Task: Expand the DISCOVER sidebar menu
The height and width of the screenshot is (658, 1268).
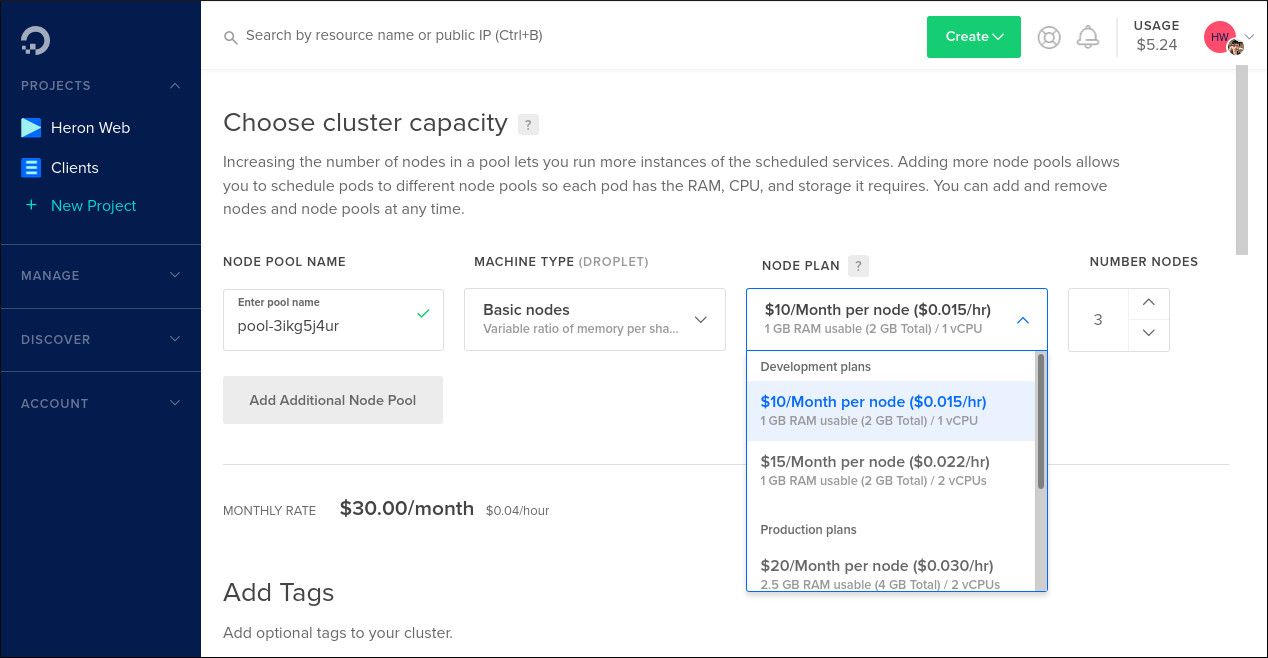Action: tap(174, 339)
